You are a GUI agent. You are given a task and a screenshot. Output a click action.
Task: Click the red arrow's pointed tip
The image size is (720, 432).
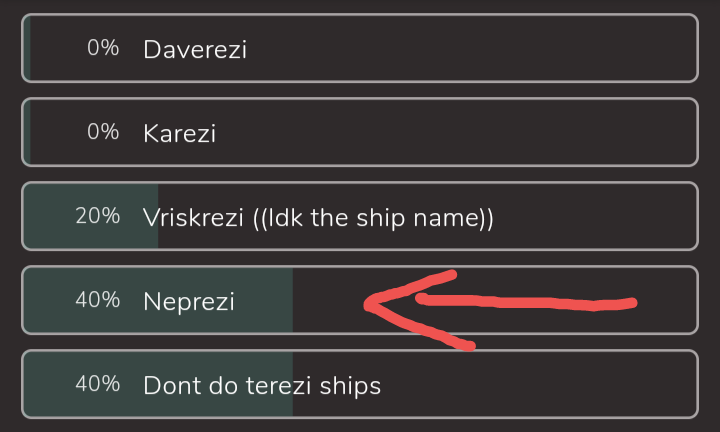pyautogui.click(x=369, y=305)
